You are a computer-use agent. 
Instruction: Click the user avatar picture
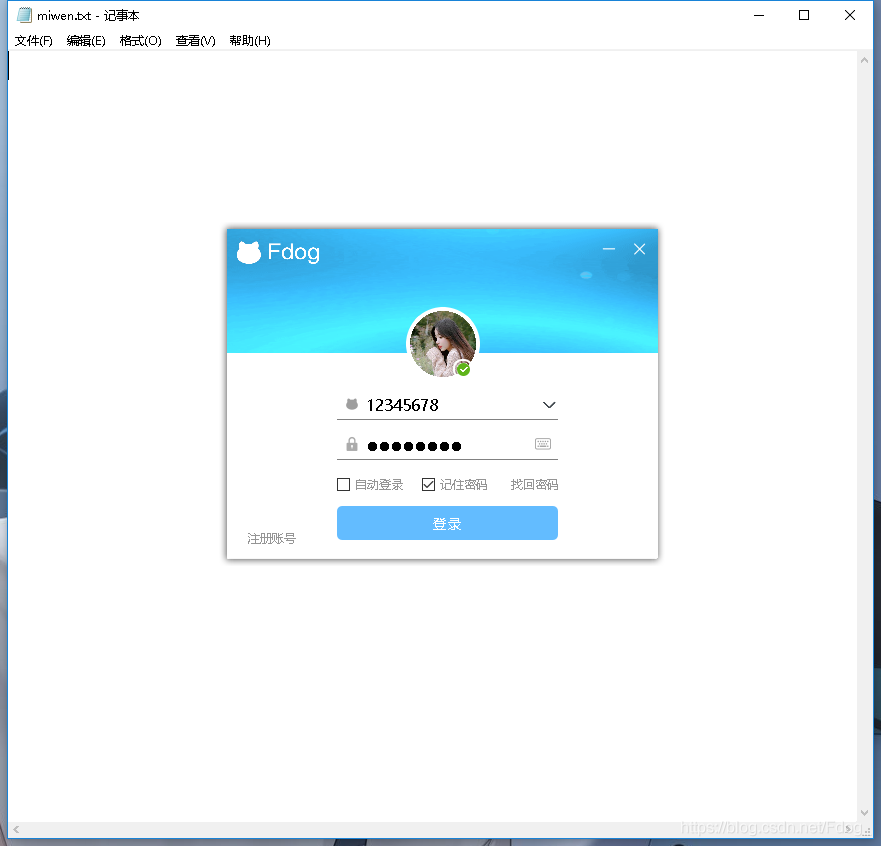coord(443,343)
